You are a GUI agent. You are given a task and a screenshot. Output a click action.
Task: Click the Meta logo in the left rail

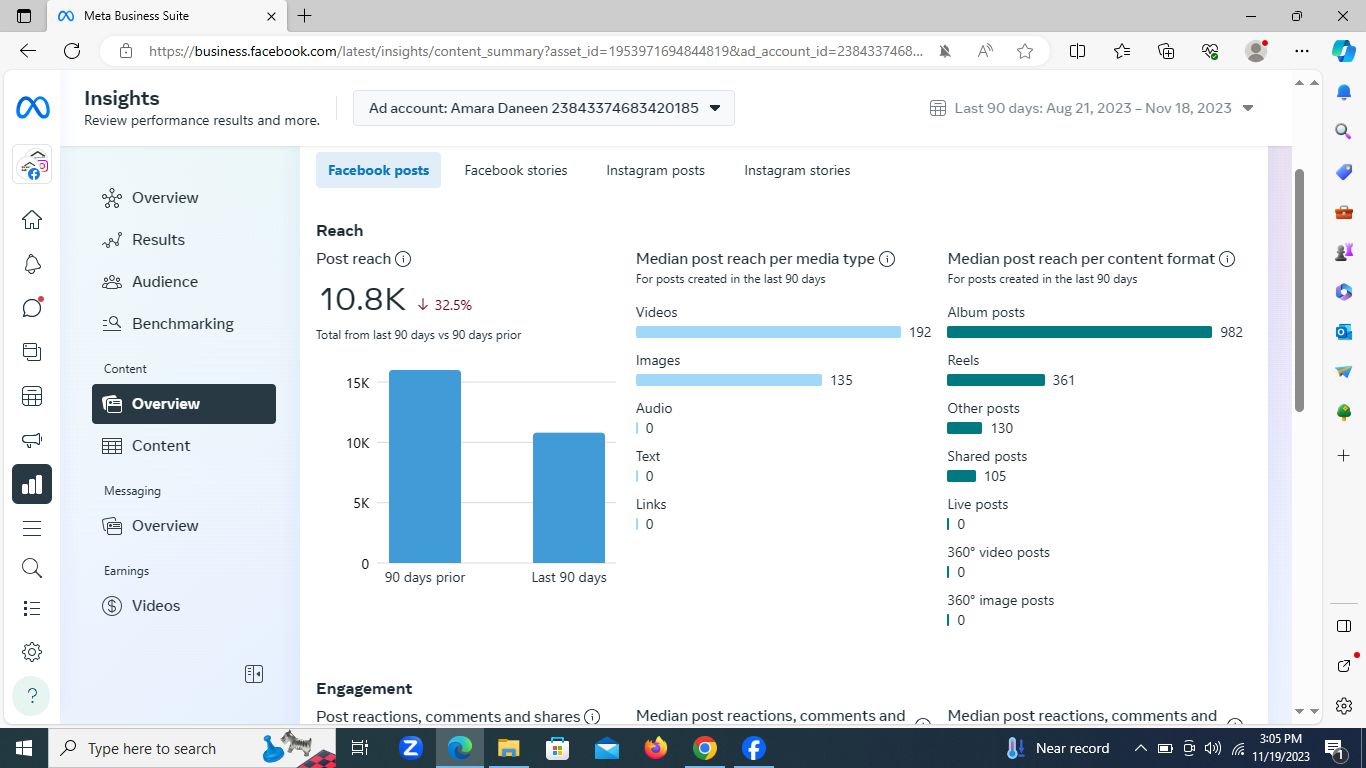32,108
